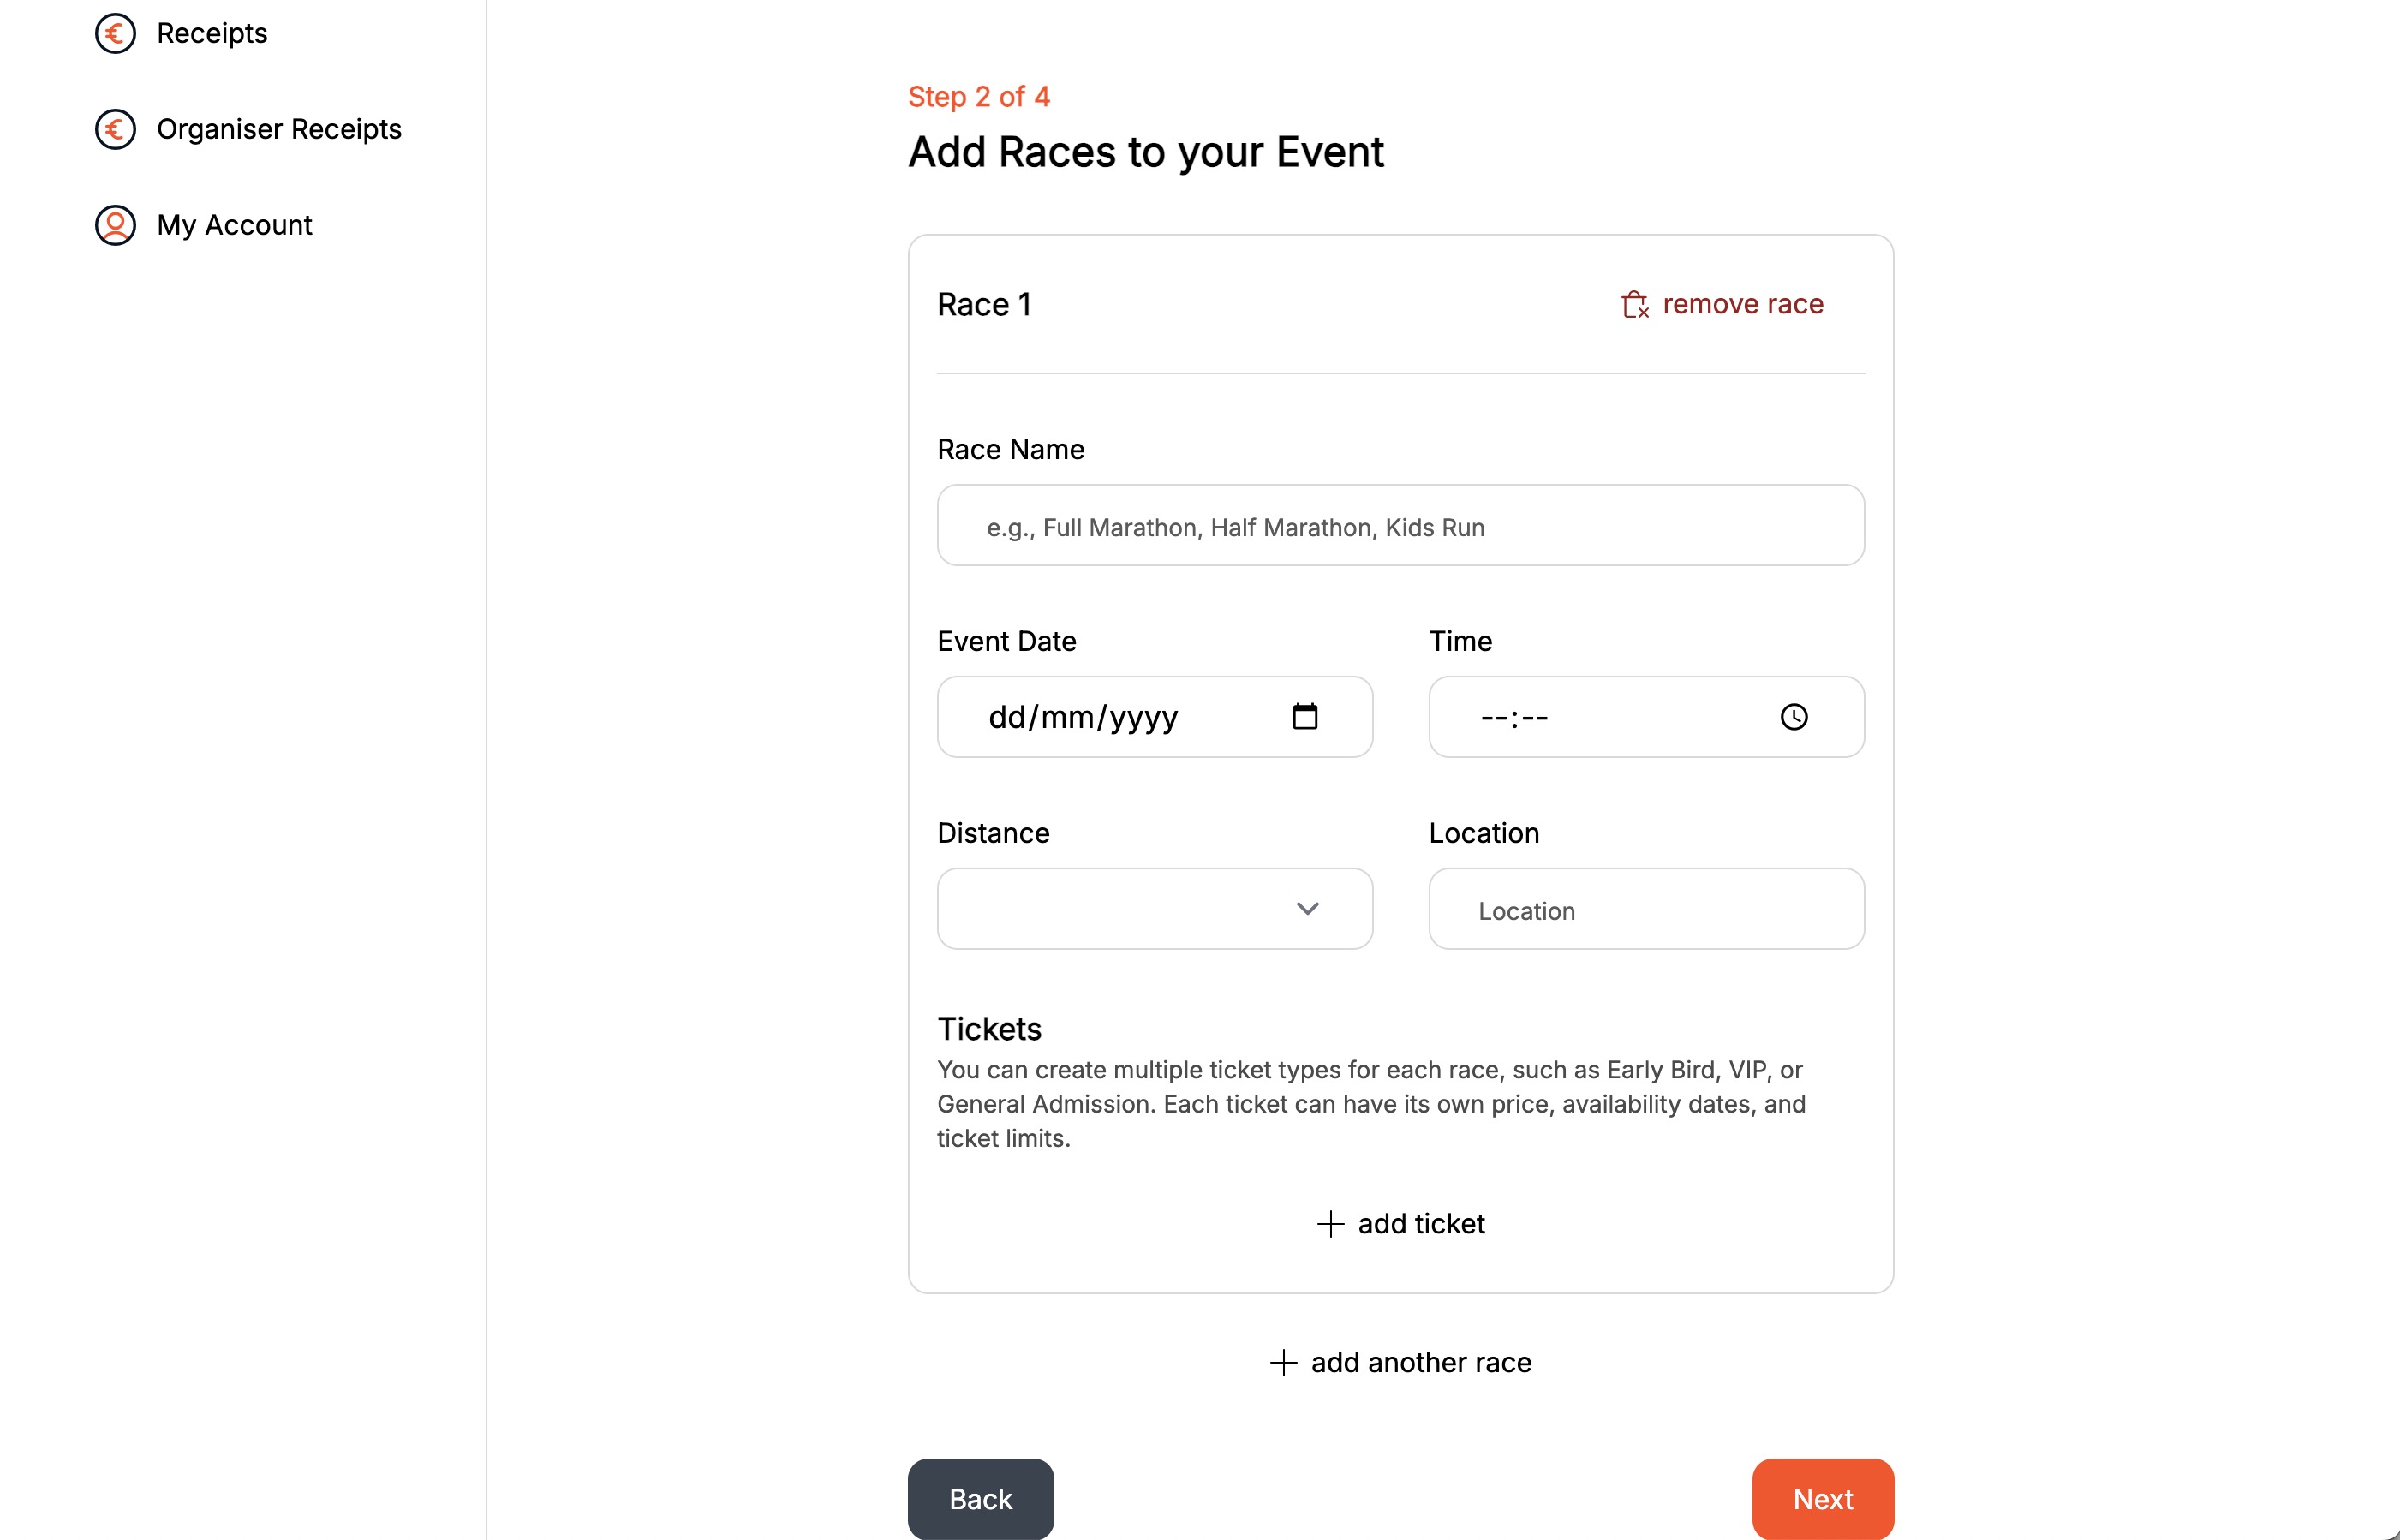Click the Receipts euro icon in sidebar
This screenshot has width=2400, height=1540.
(x=115, y=33)
